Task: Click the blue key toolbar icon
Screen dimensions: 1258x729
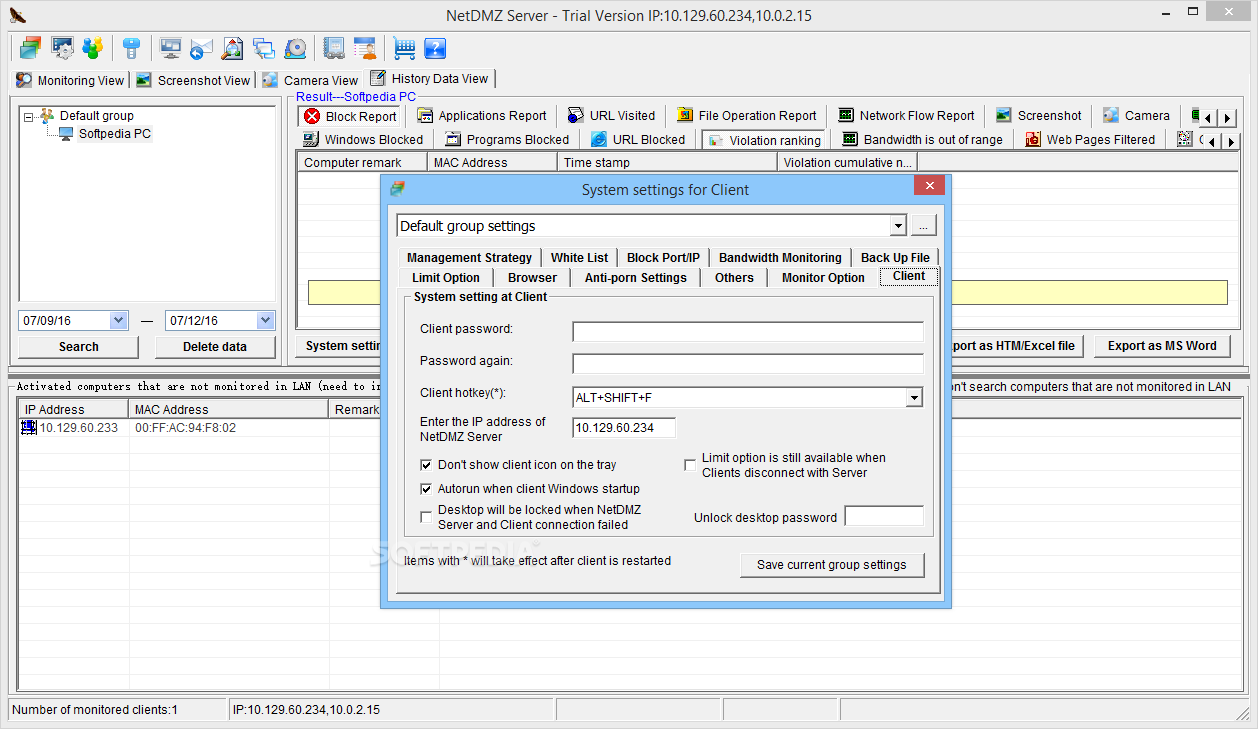Action: click(131, 47)
